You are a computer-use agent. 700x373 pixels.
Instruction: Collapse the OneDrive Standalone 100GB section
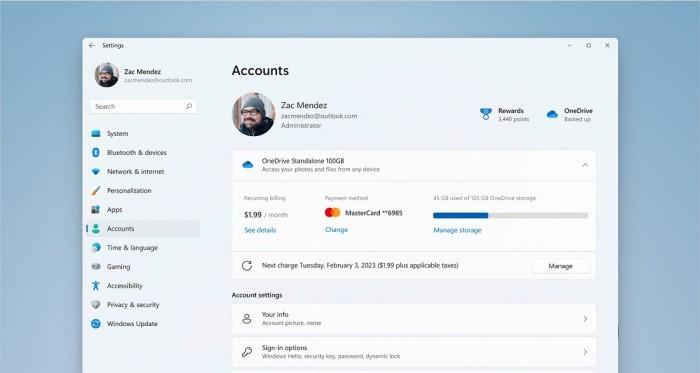585,165
